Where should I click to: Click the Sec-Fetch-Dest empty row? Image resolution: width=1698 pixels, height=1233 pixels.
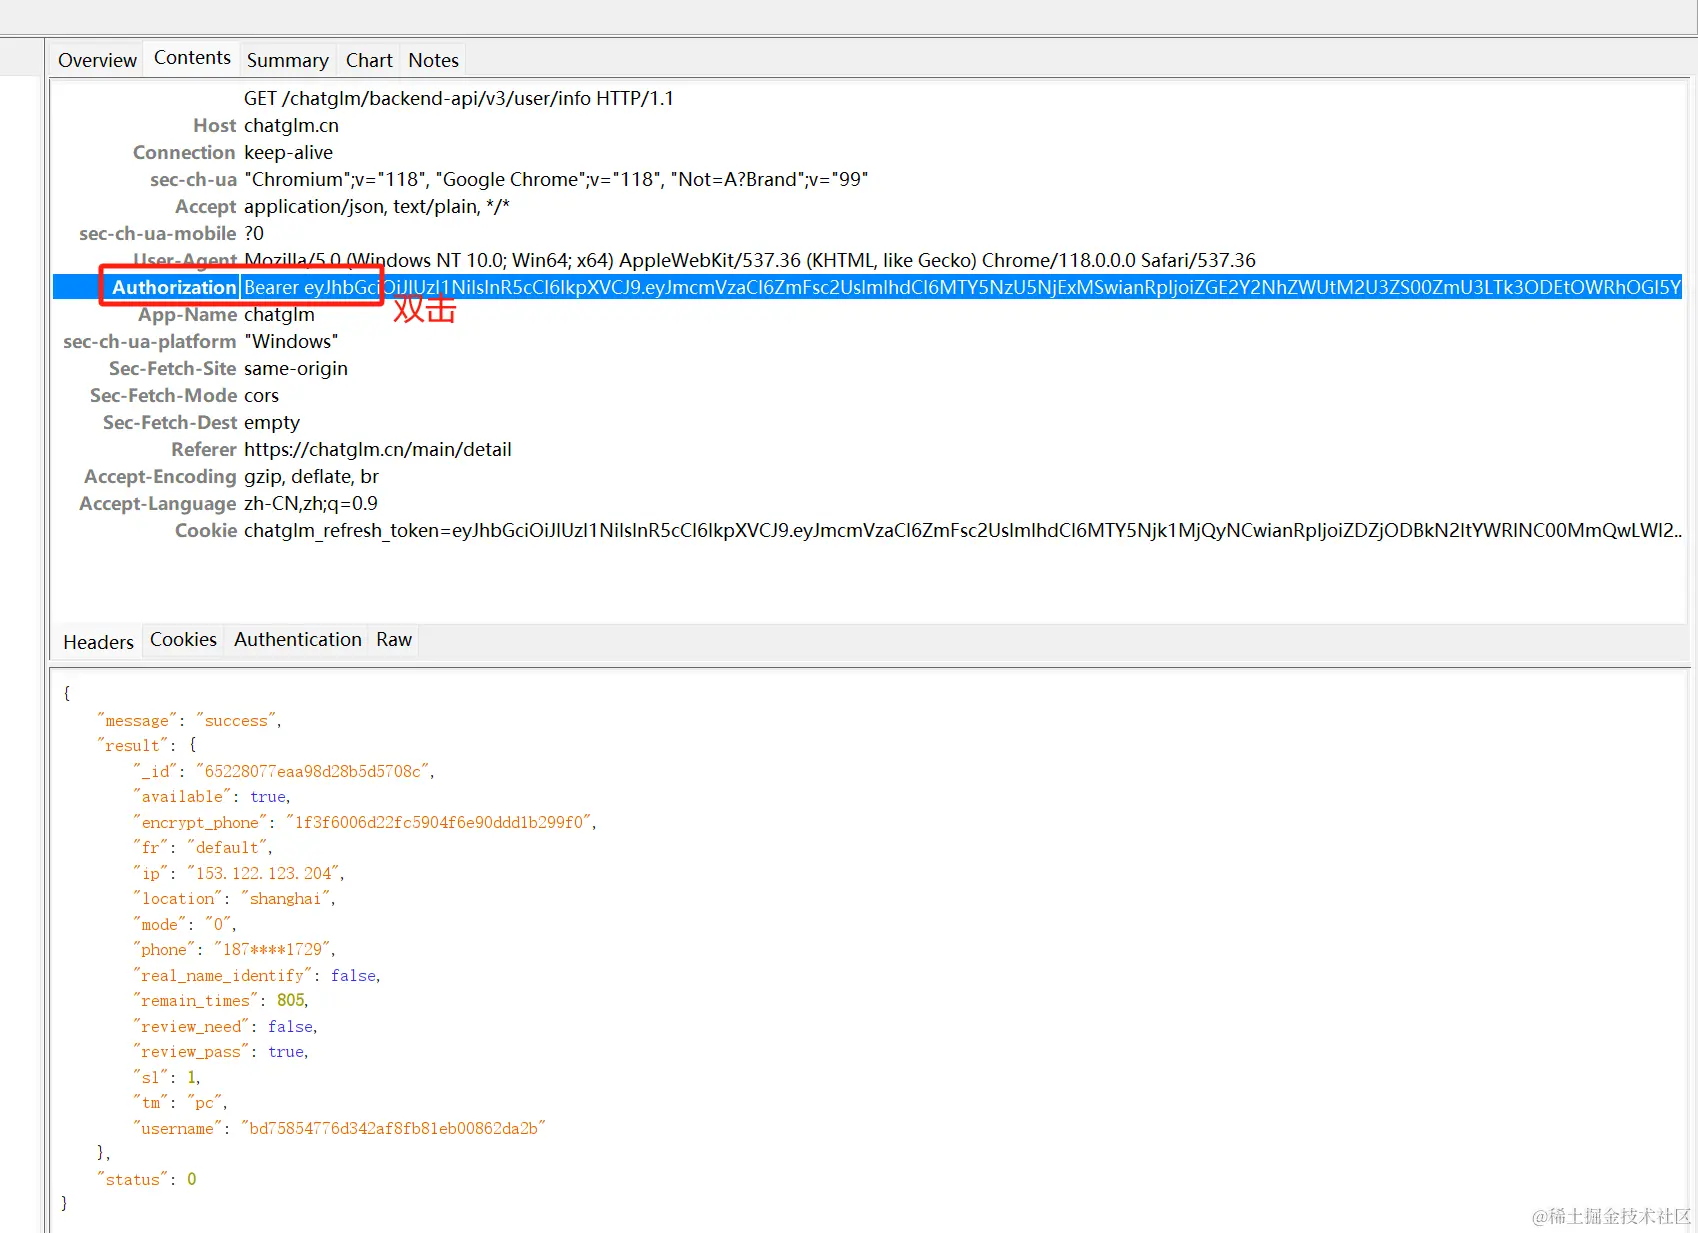point(867,422)
